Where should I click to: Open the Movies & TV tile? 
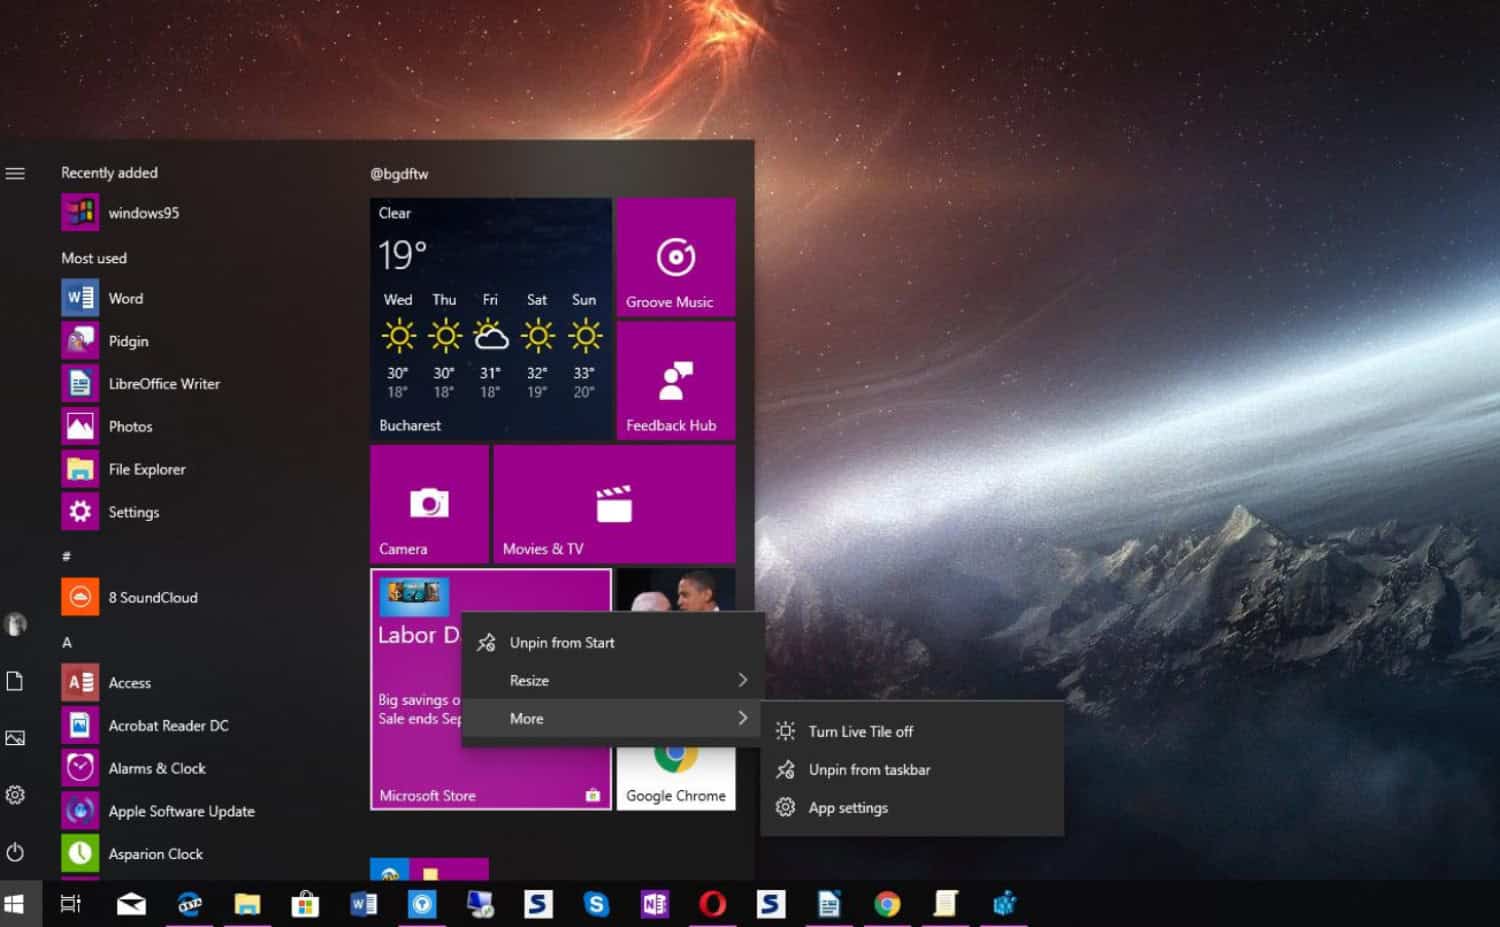pos(614,504)
